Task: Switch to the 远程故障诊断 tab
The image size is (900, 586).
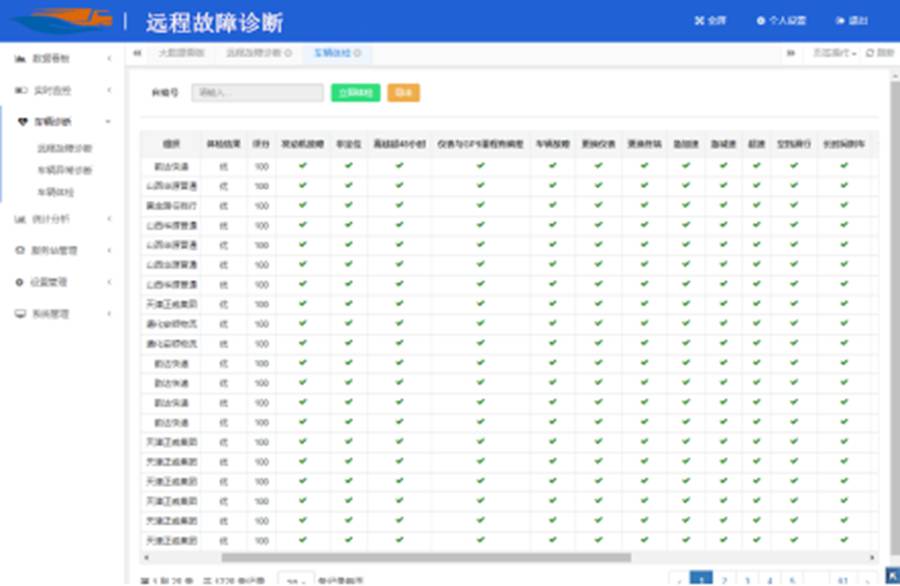Action: [x=256, y=53]
